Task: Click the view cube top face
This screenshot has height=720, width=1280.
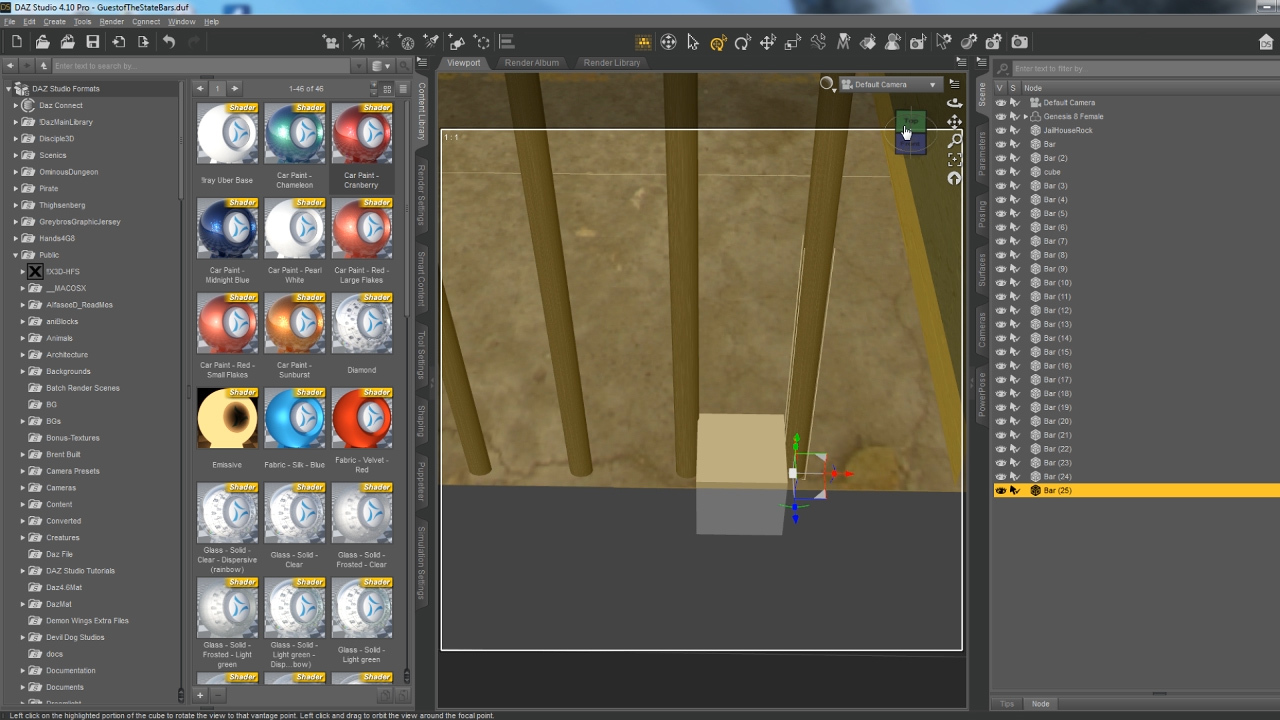Action: 910,121
